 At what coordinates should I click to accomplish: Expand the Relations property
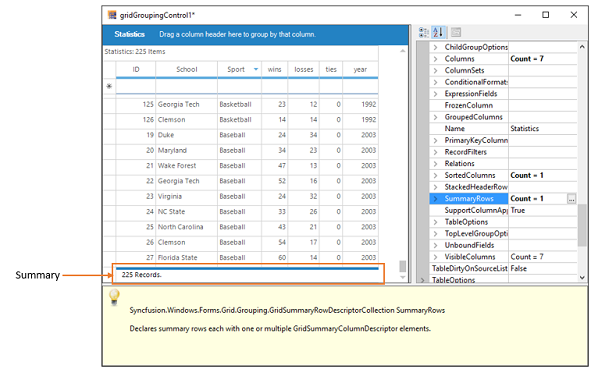click(x=435, y=164)
